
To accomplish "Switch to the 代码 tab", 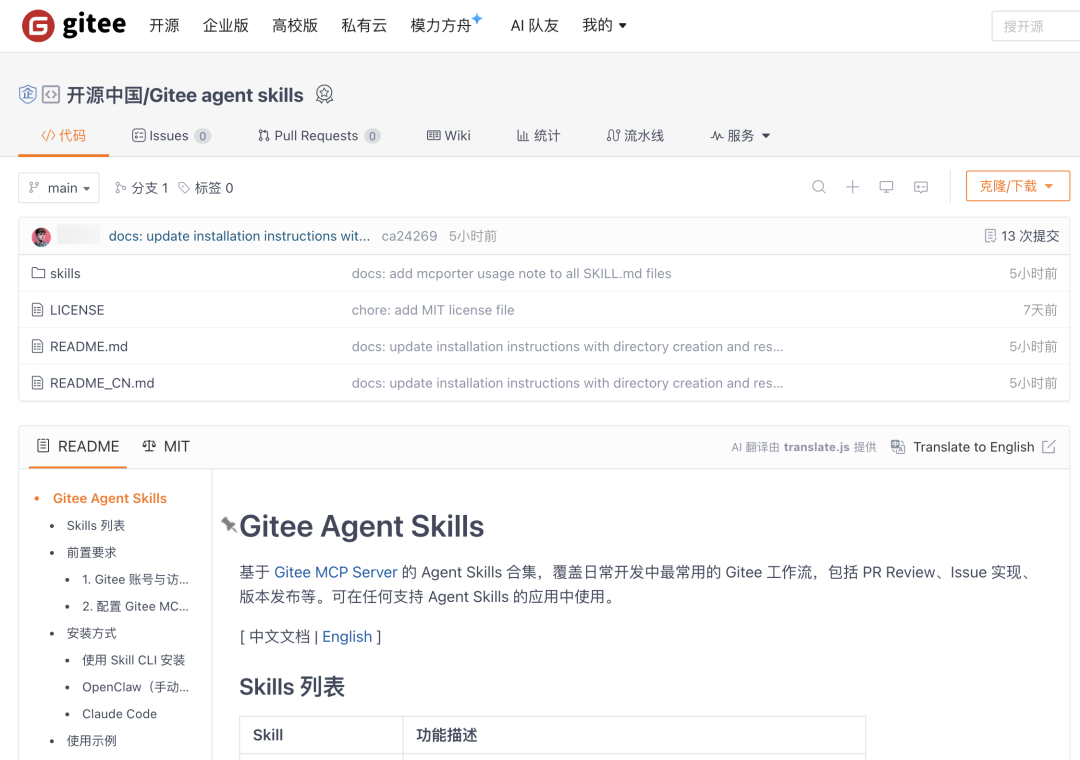I will (63, 136).
